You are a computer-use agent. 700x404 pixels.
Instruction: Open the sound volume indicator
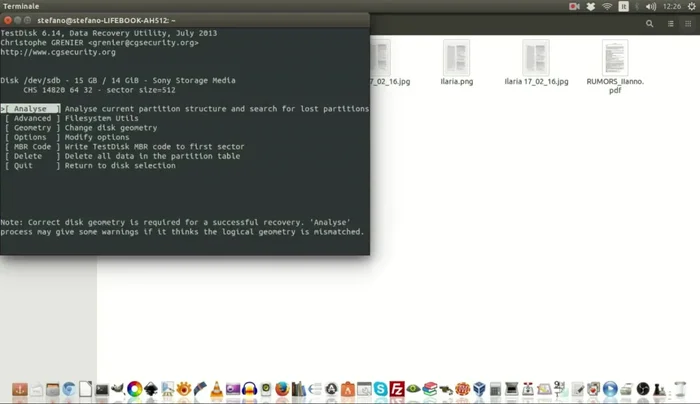[651, 6]
